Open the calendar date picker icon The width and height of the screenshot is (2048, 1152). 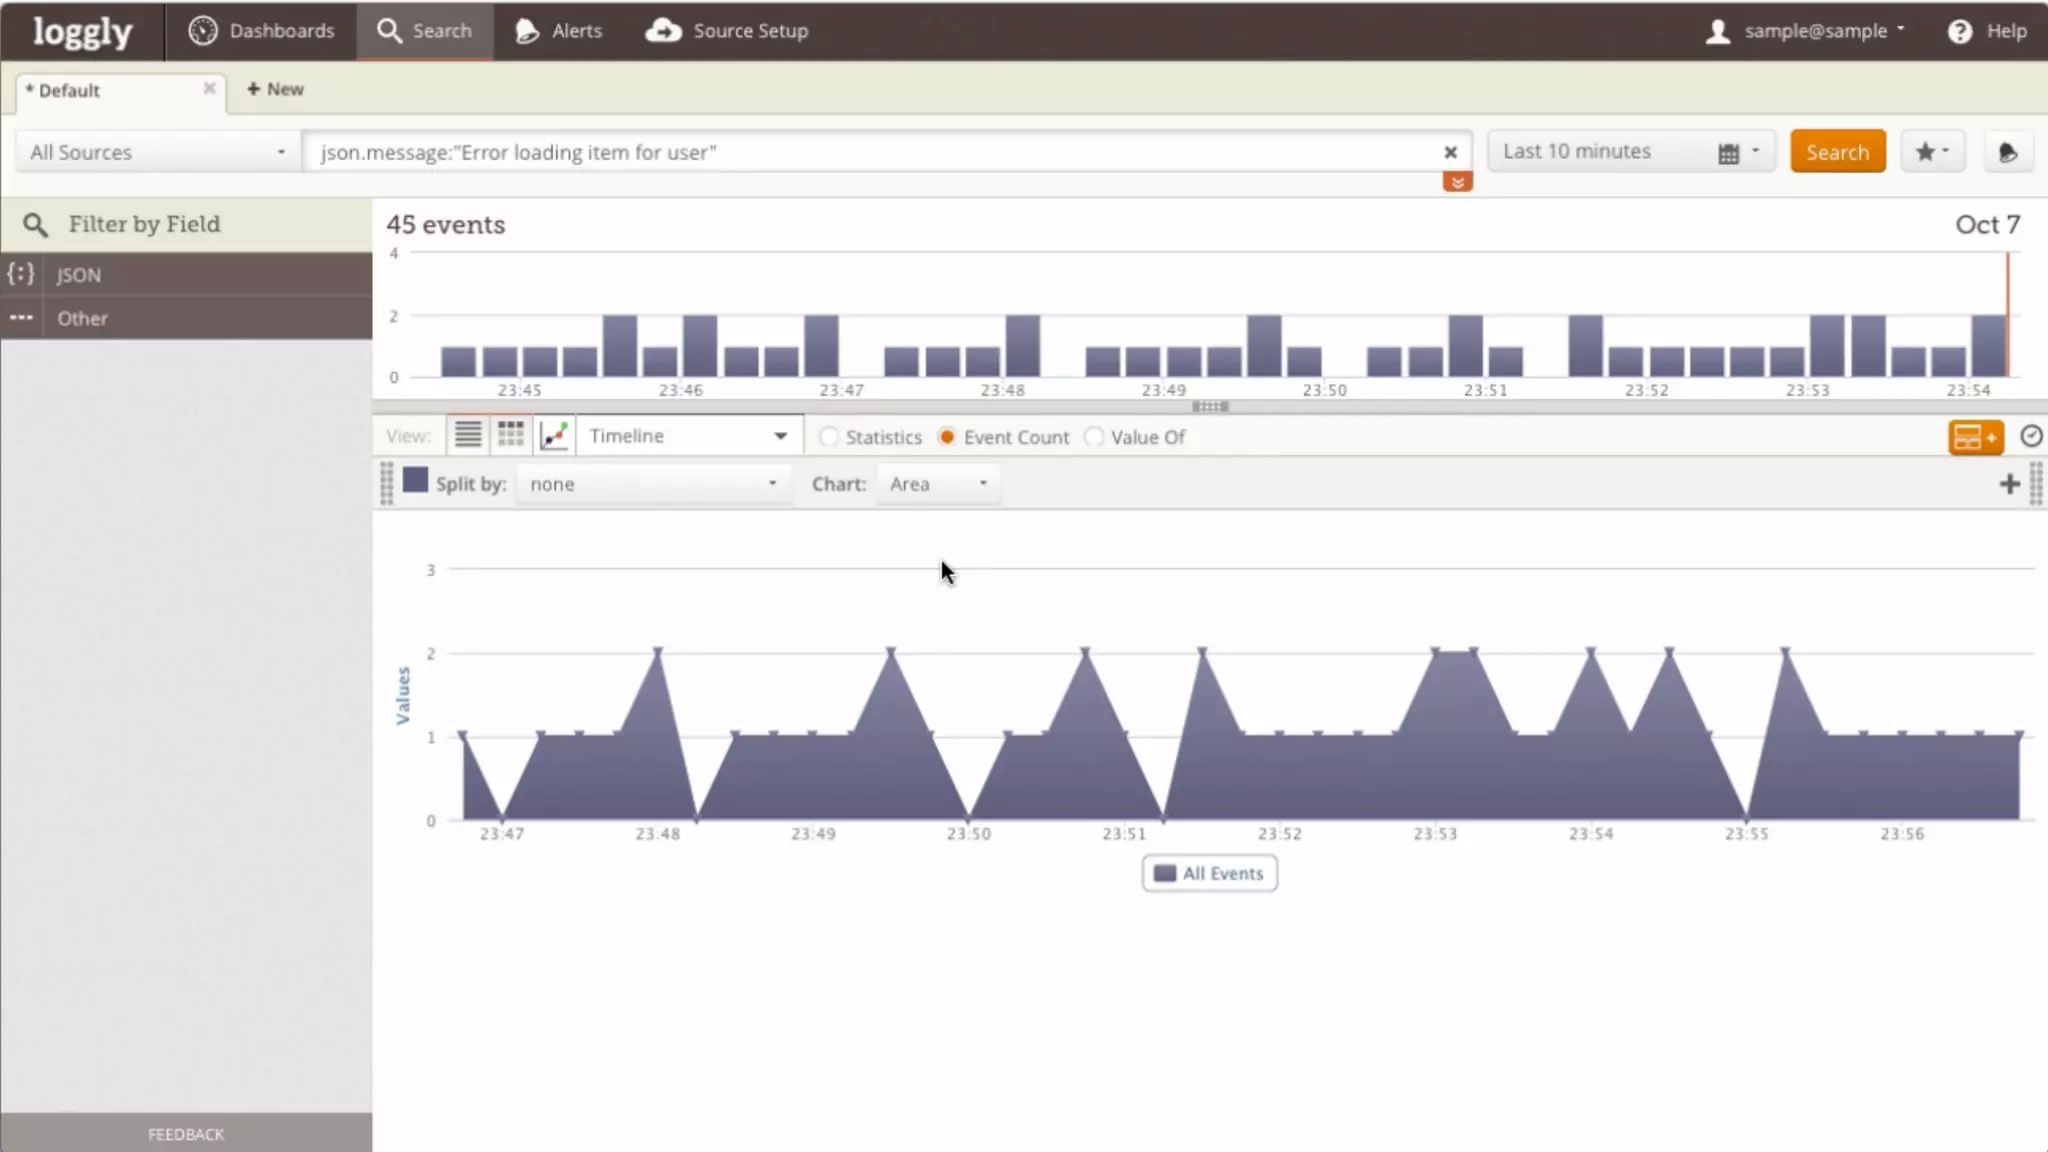click(1728, 153)
